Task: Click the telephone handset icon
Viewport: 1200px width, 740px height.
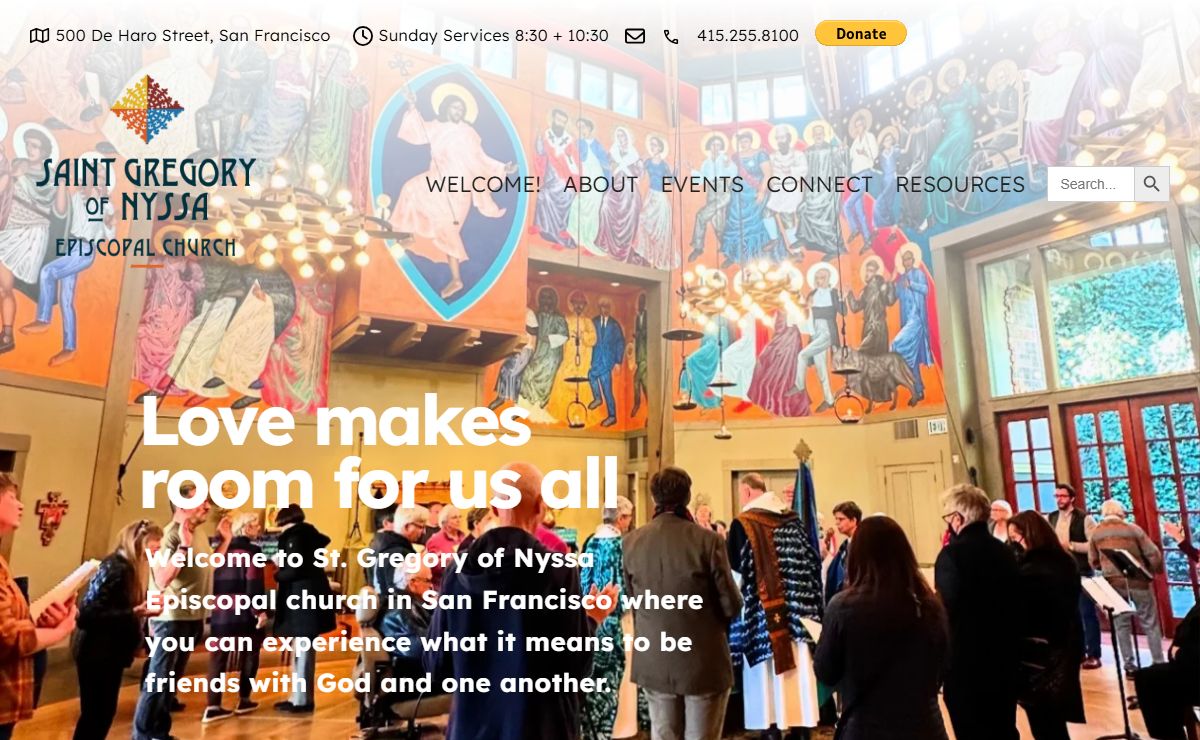Action: coord(671,36)
